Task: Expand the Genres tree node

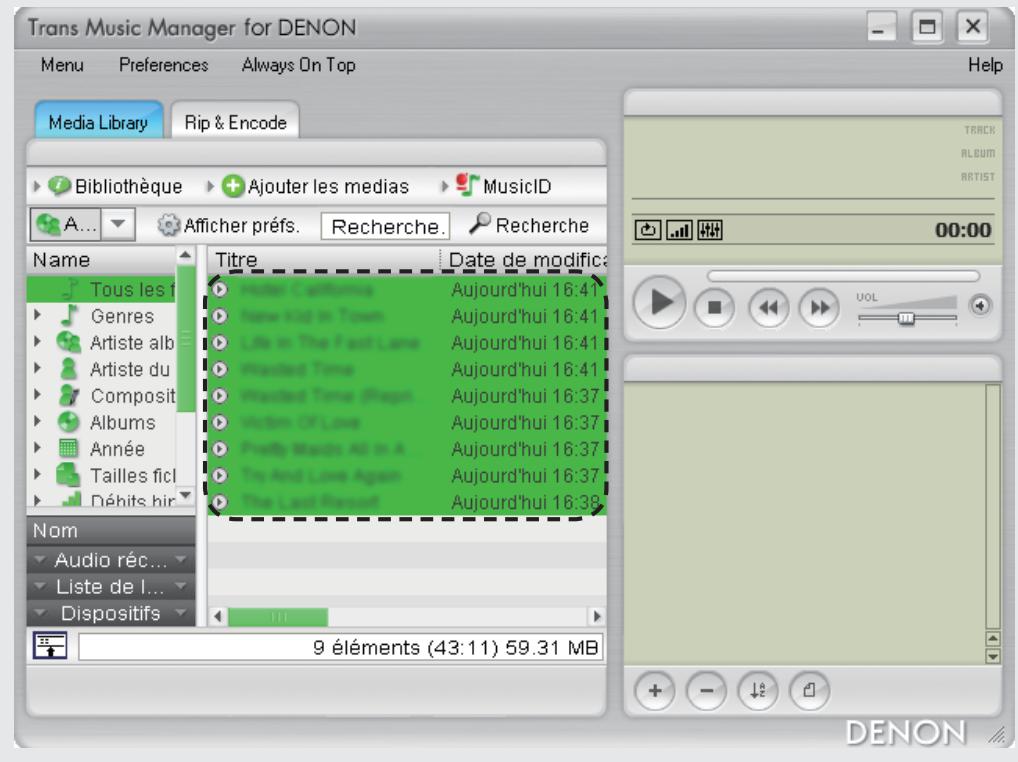Action: point(38,315)
